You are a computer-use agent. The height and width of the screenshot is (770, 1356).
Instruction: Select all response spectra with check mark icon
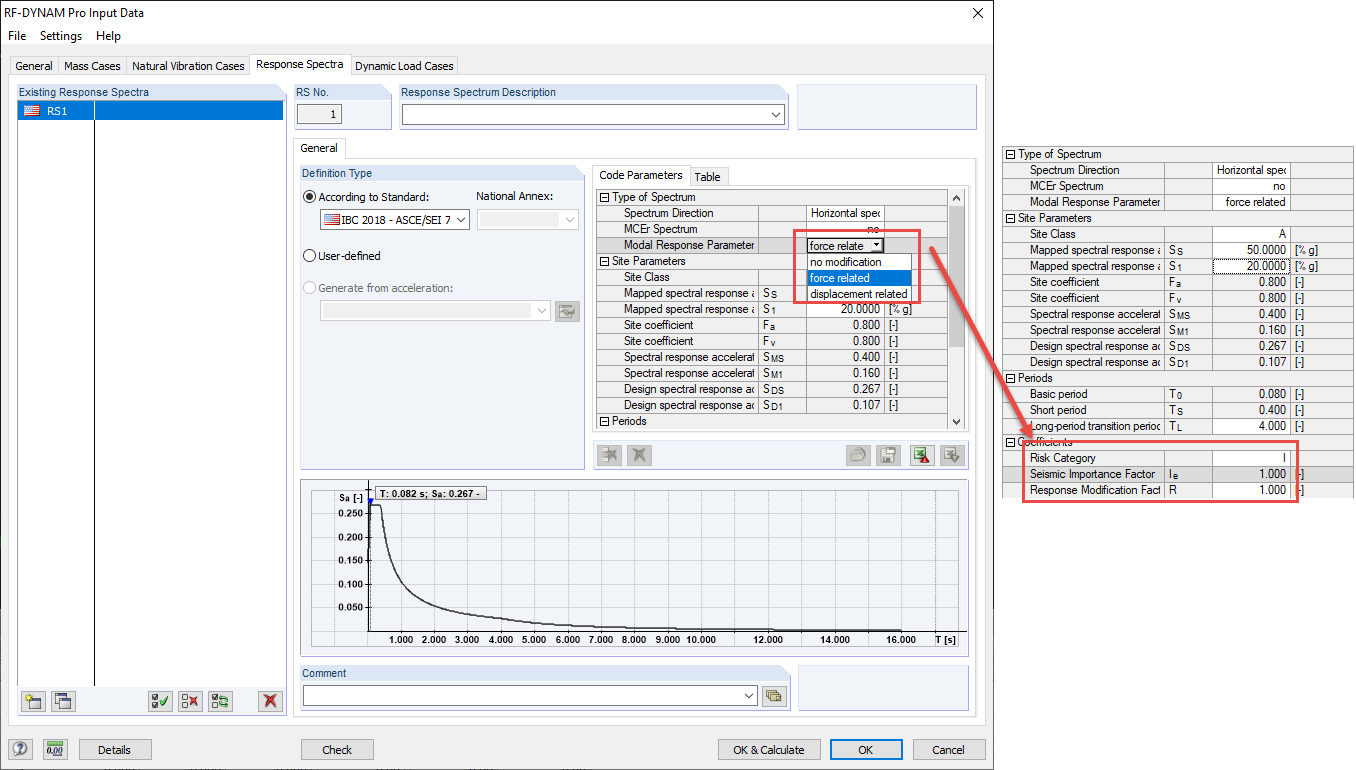tap(159, 701)
